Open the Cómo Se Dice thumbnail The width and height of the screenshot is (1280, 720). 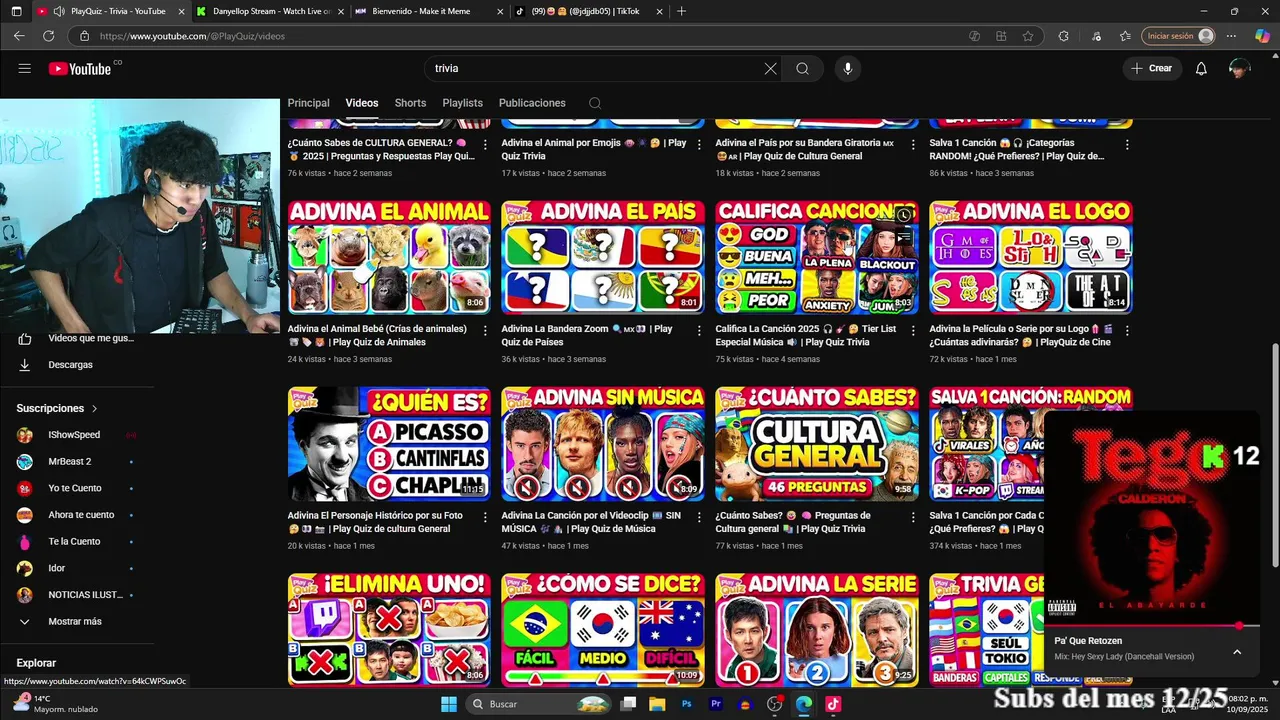[603, 629]
